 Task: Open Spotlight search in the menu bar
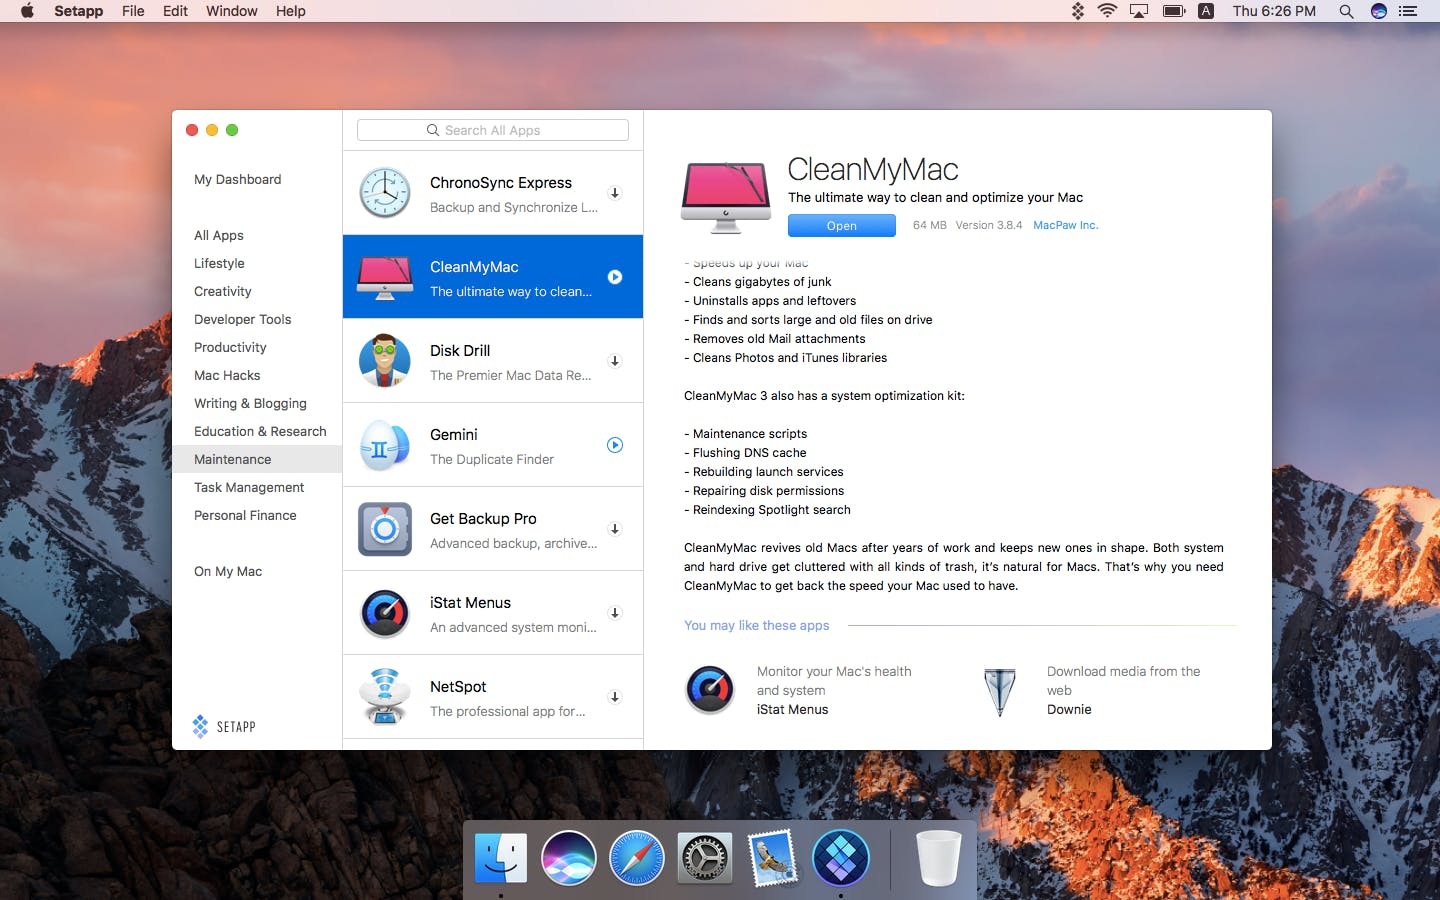(1346, 11)
